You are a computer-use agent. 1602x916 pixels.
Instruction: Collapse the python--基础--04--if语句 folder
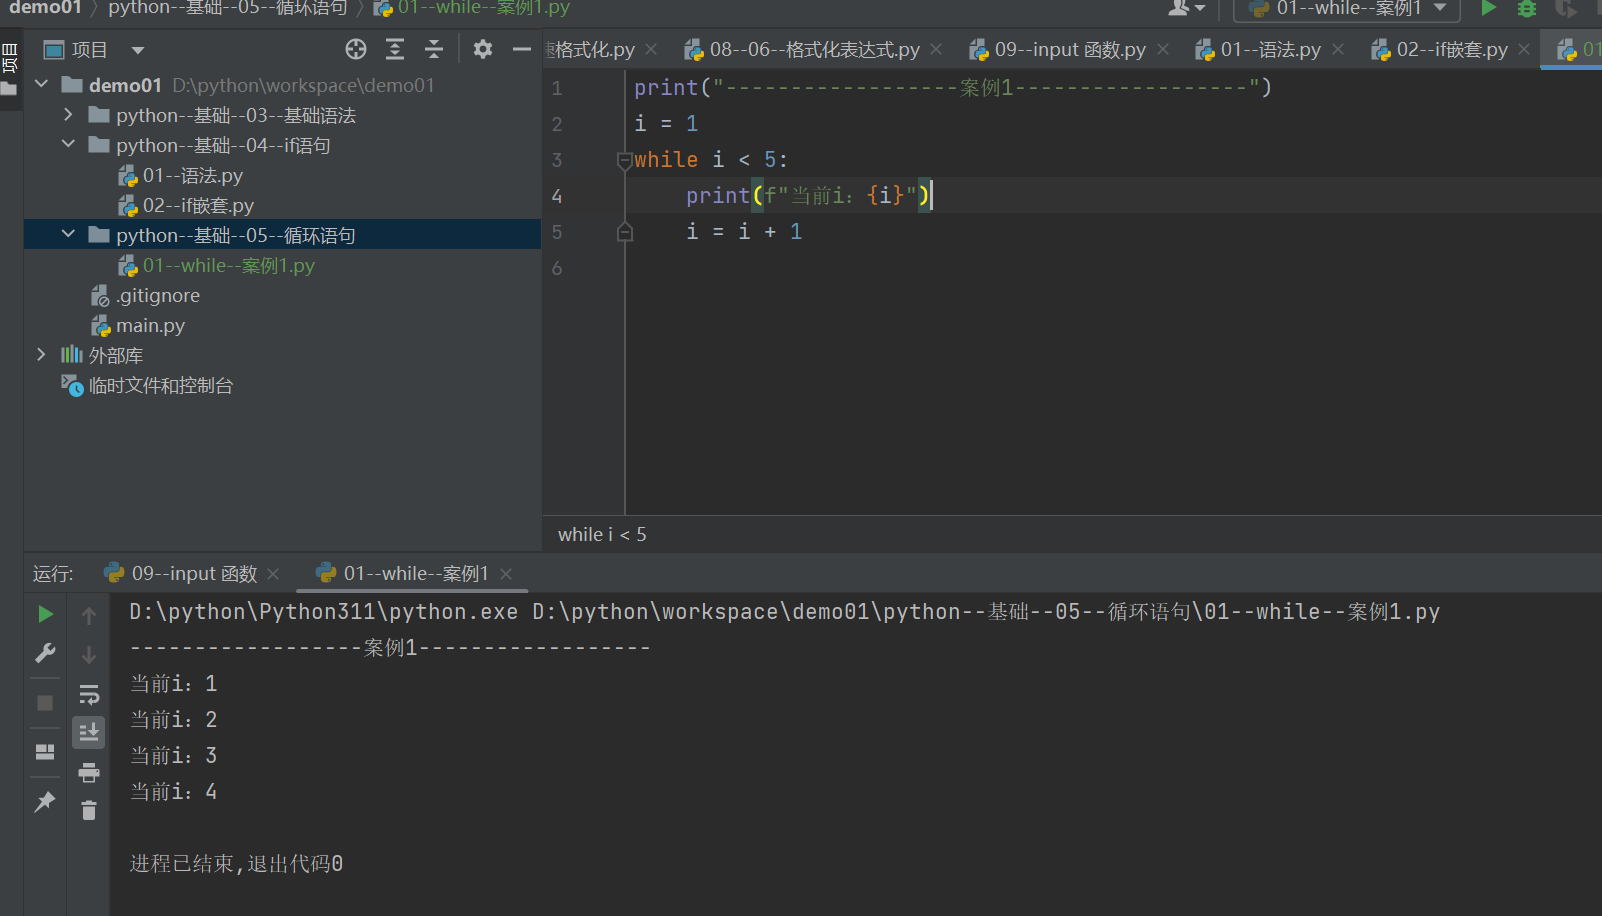[68, 145]
